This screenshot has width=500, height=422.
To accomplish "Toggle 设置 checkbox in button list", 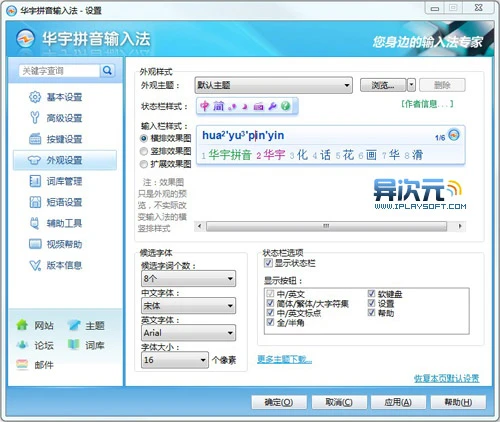I will [x=371, y=303].
